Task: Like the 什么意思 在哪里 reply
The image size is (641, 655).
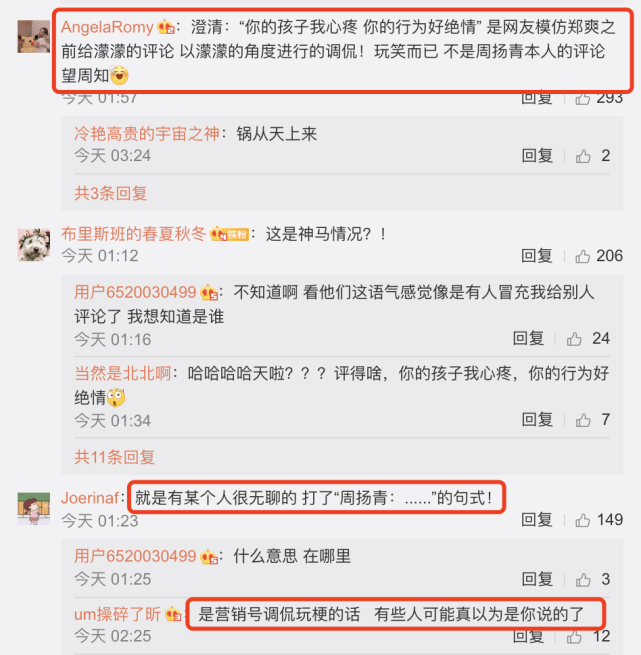Action: pyautogui.click(x=583, y=579)
